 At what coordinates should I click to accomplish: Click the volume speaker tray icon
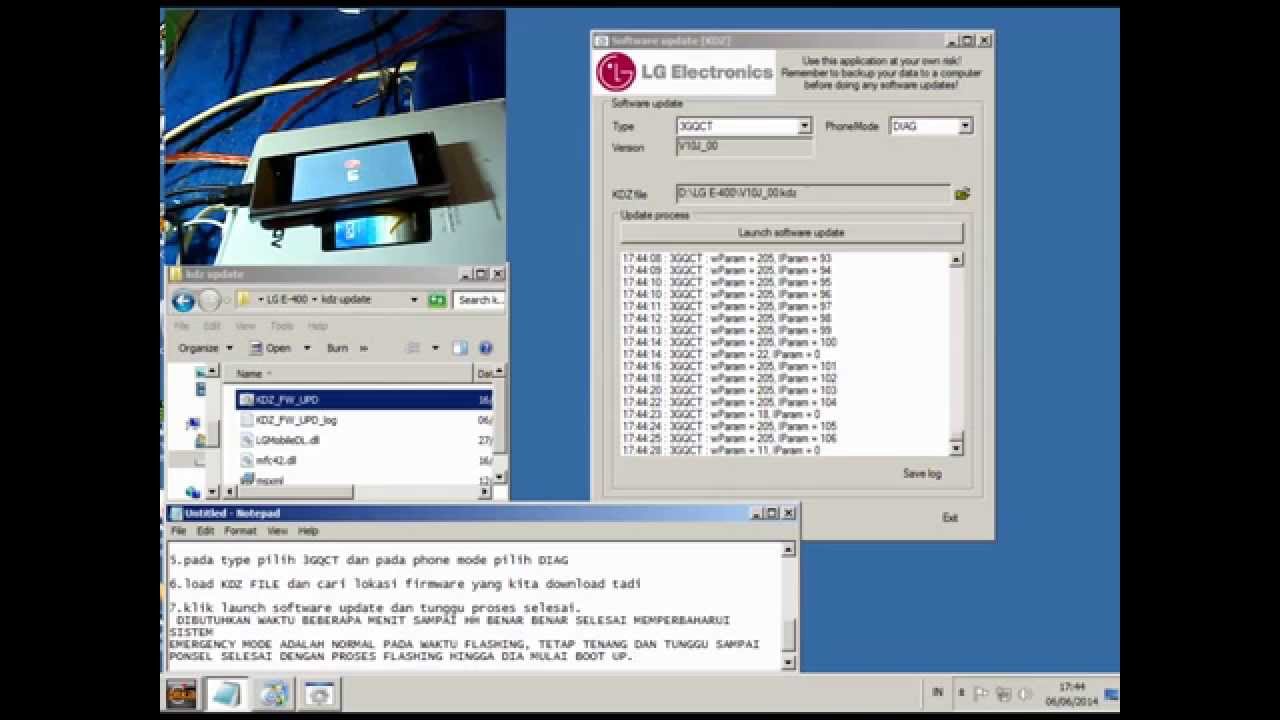coord(1024,693)
